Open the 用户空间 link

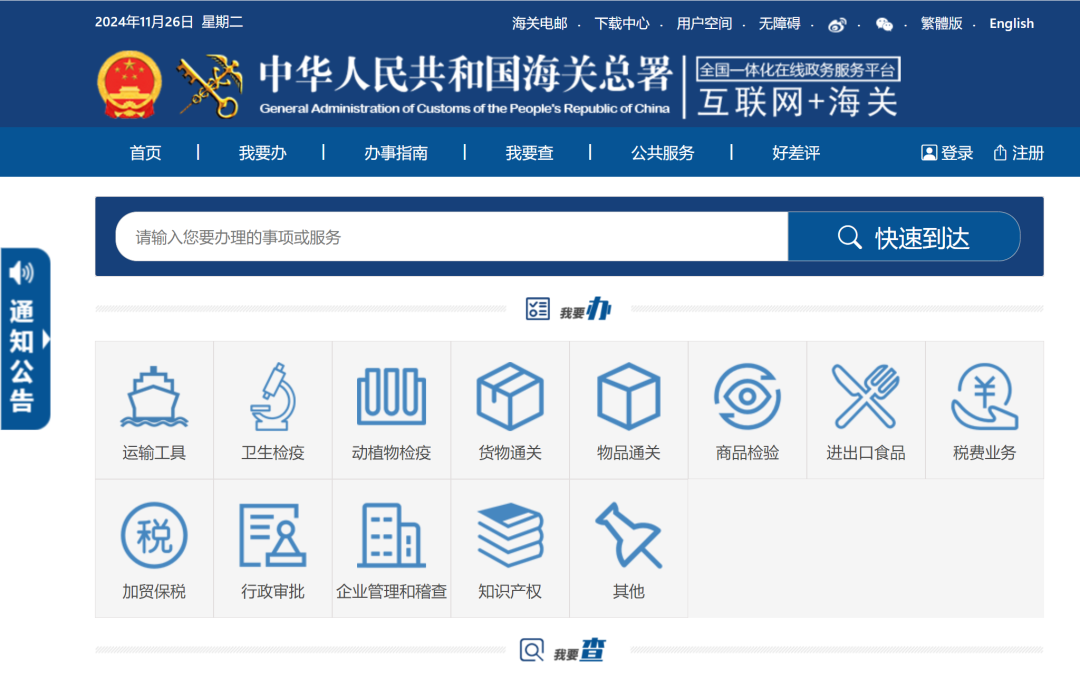coord(704,23)
